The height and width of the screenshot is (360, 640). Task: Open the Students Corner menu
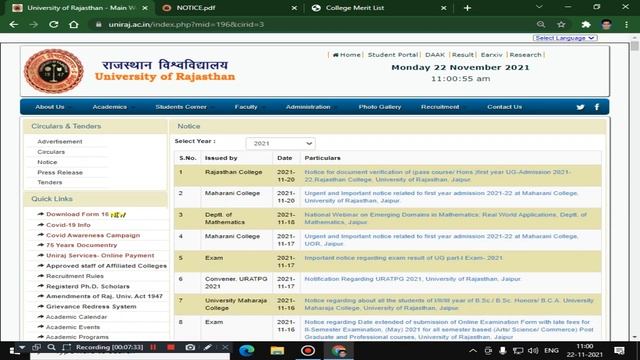tap(181, 107)
